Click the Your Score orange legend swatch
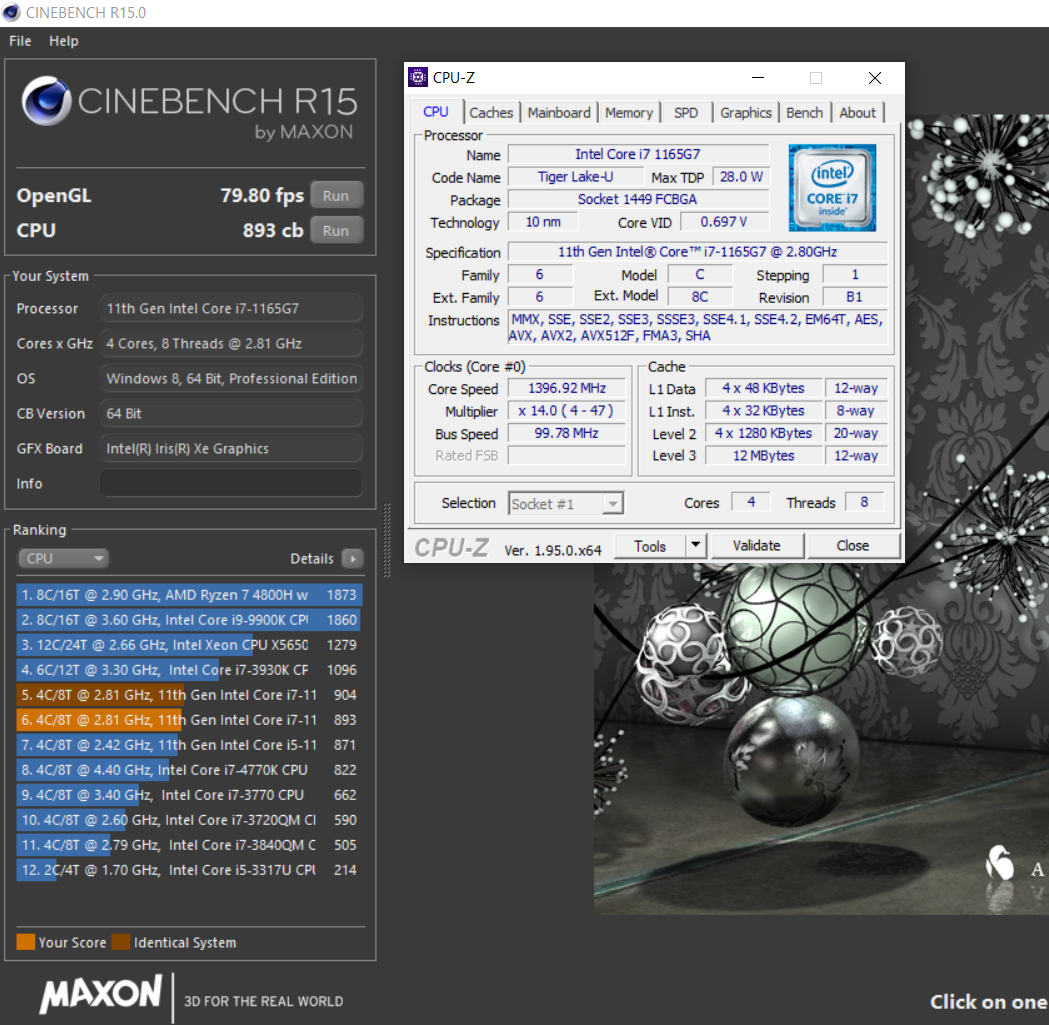 coord(25,942)
